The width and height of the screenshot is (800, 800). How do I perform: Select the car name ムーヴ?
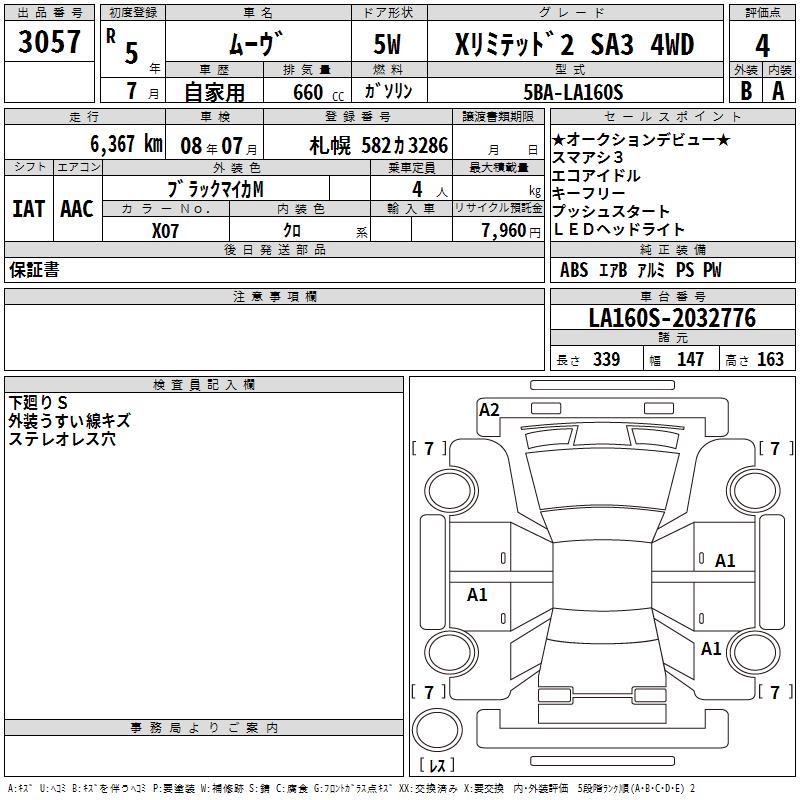click(256, 44)
